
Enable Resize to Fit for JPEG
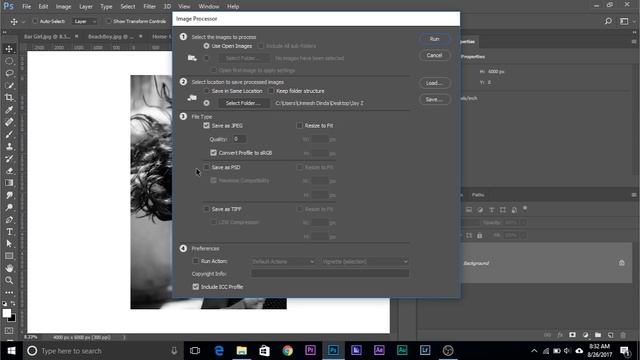[300, 125]
